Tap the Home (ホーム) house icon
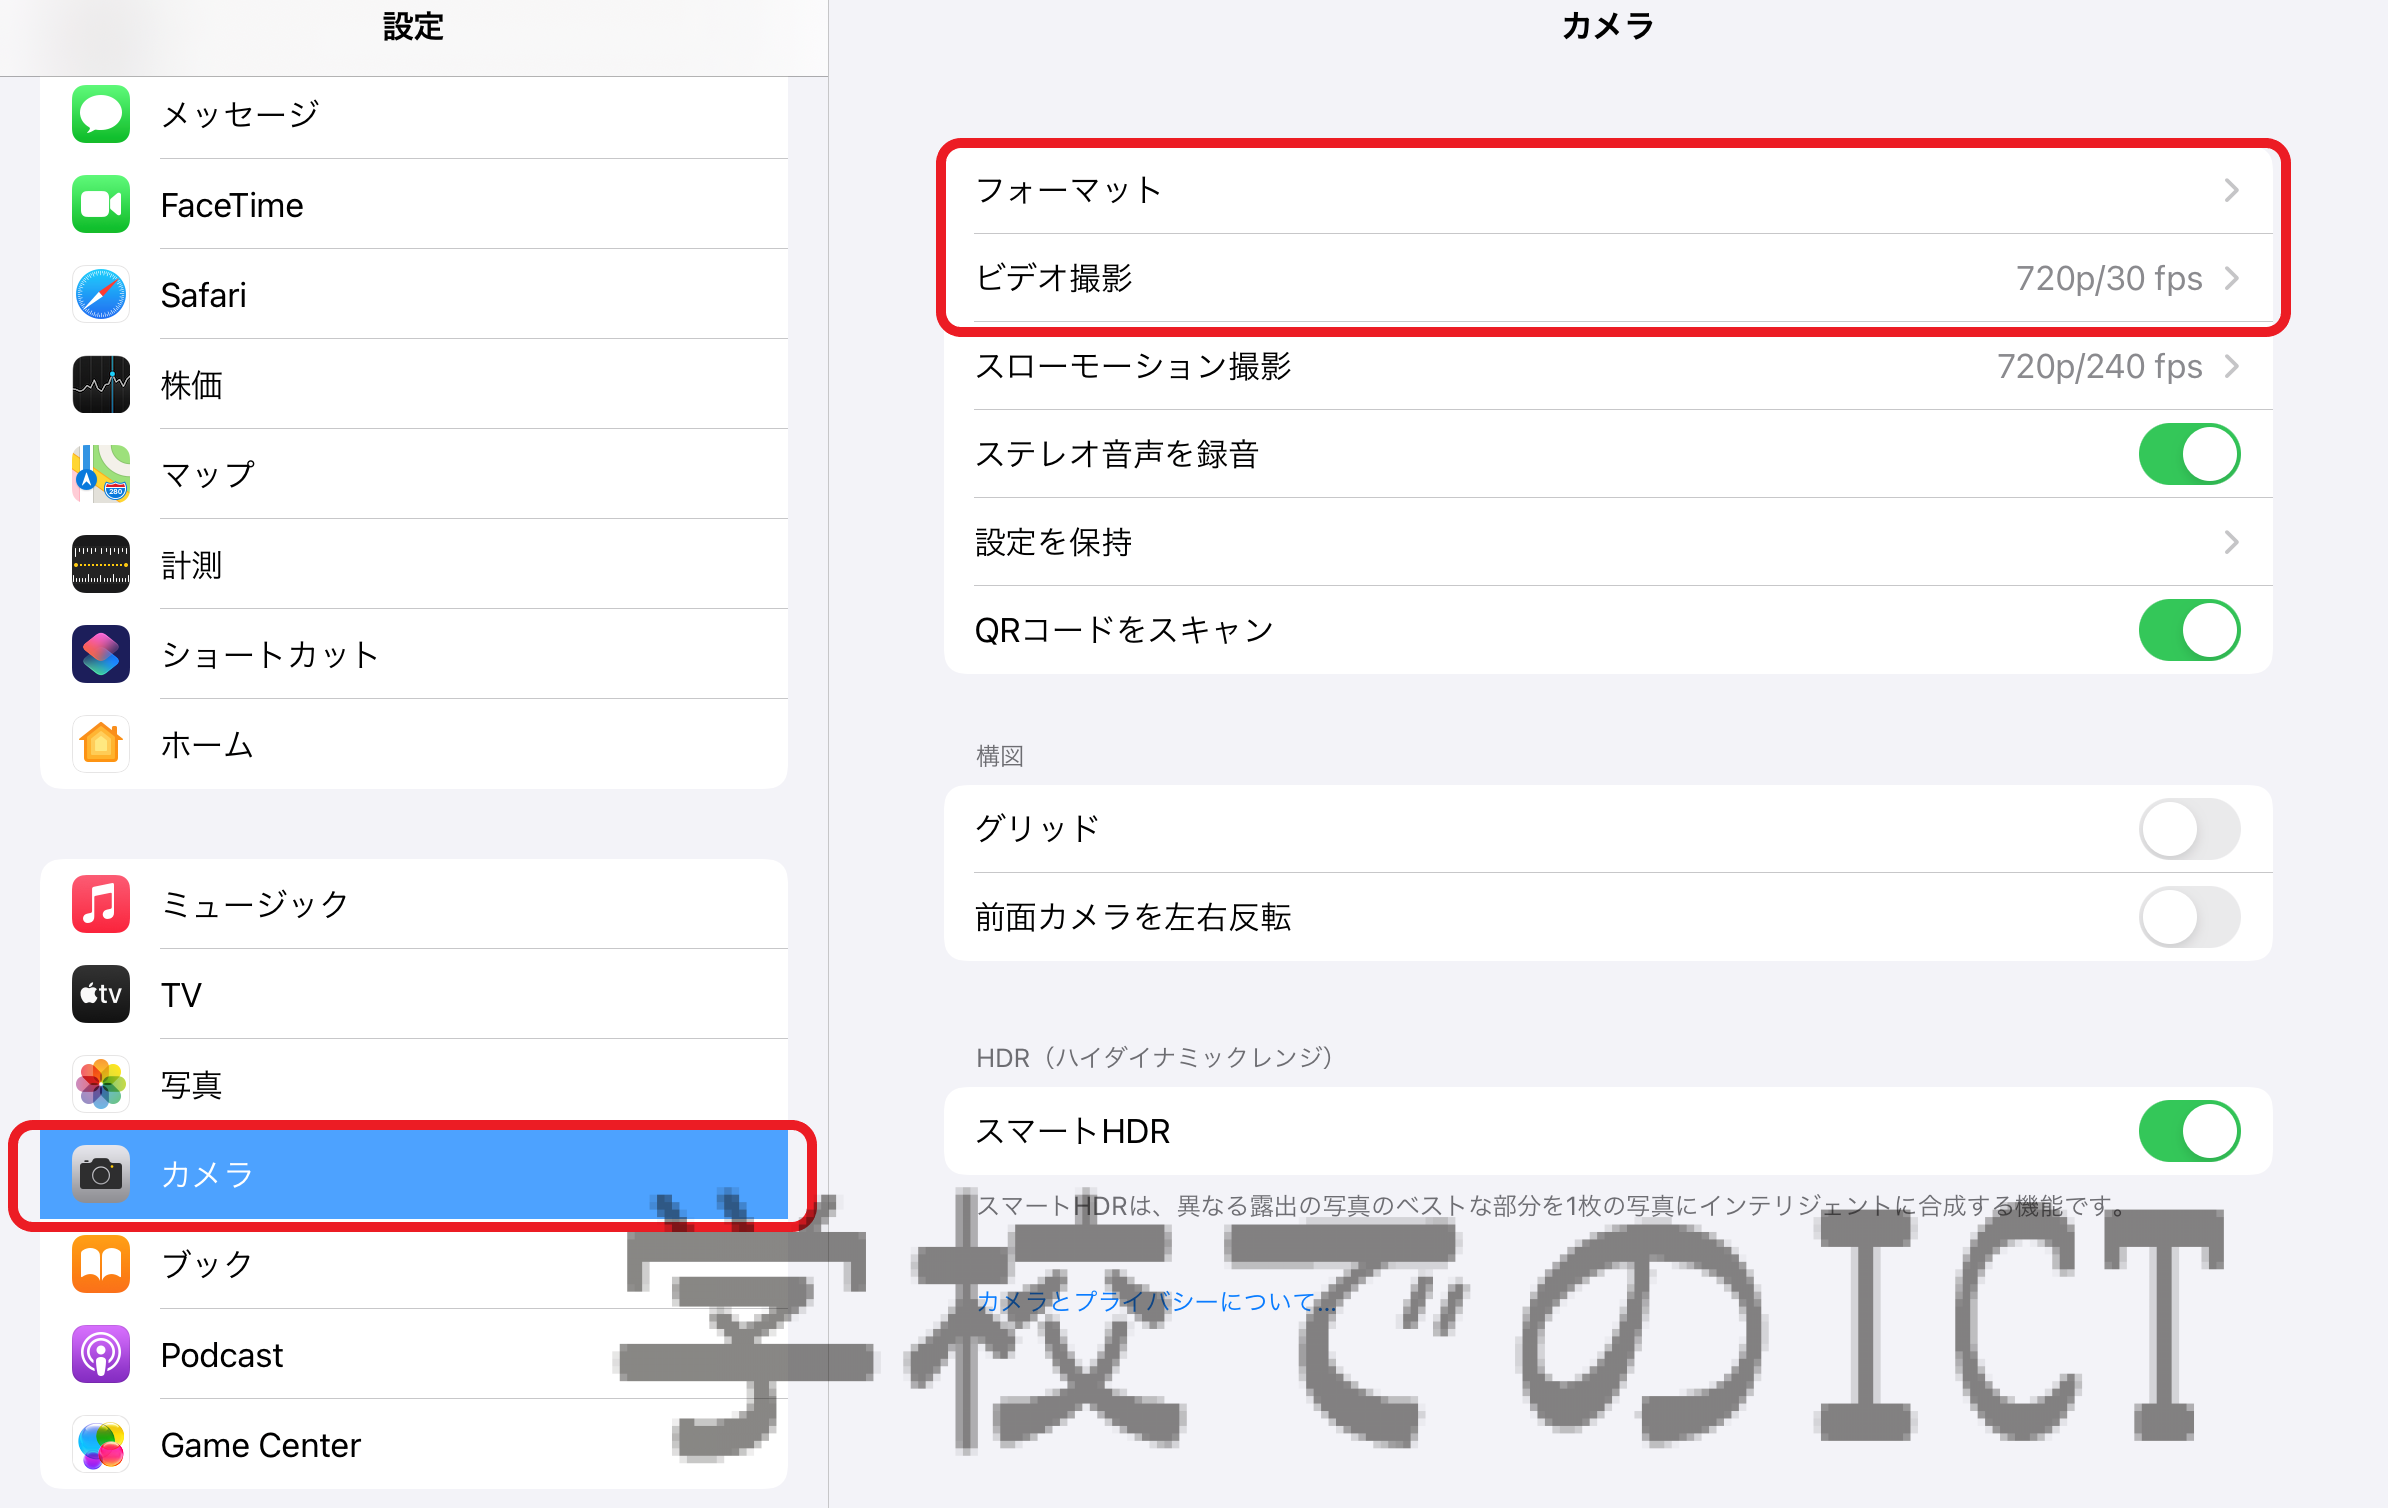2388x1508 pixels. coord(101,744)
